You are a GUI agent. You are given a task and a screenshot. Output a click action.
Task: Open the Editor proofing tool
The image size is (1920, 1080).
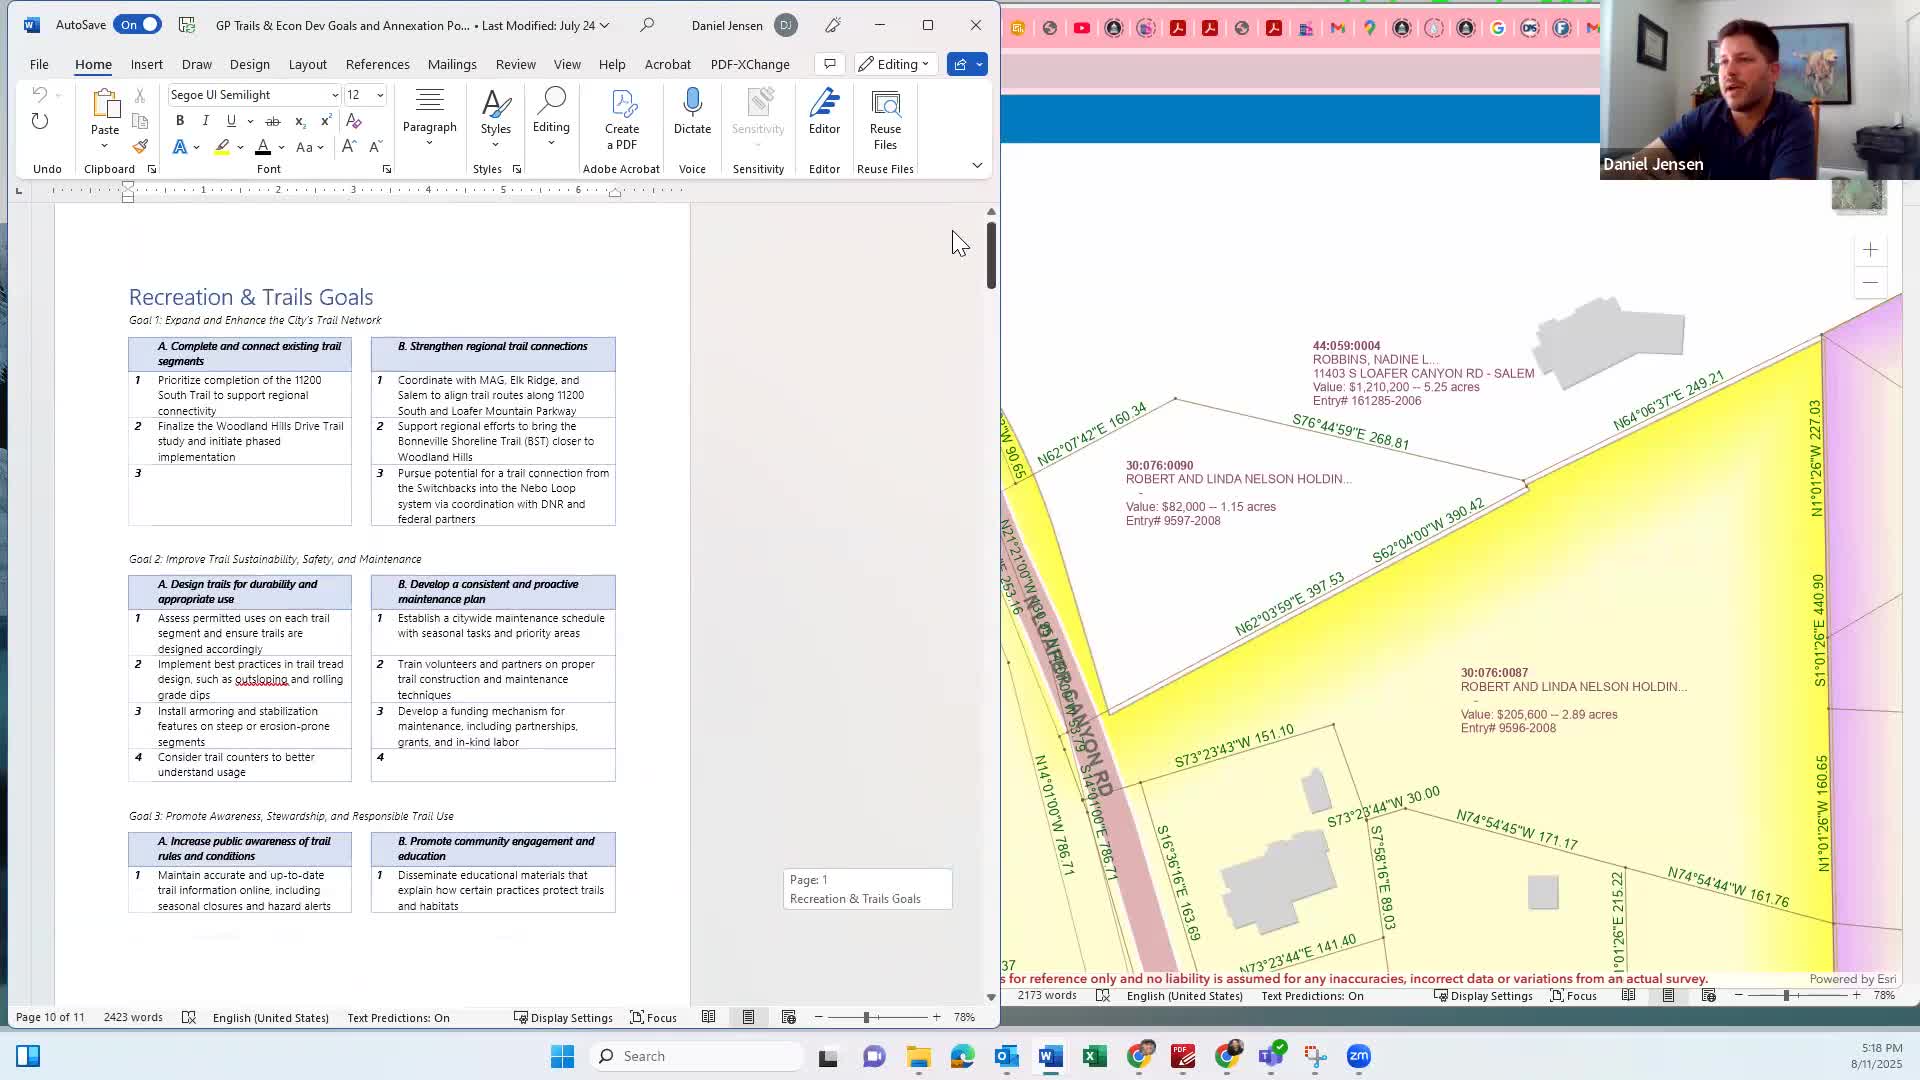[x=824, y=104]
